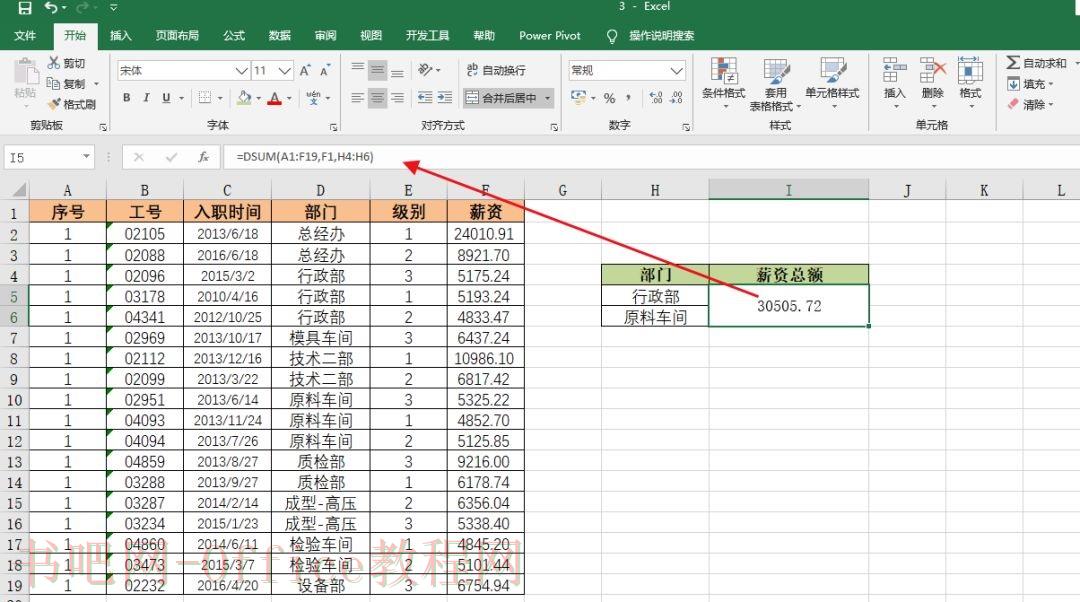Click the Paste clipboard icon

click(x=25, y=72)
